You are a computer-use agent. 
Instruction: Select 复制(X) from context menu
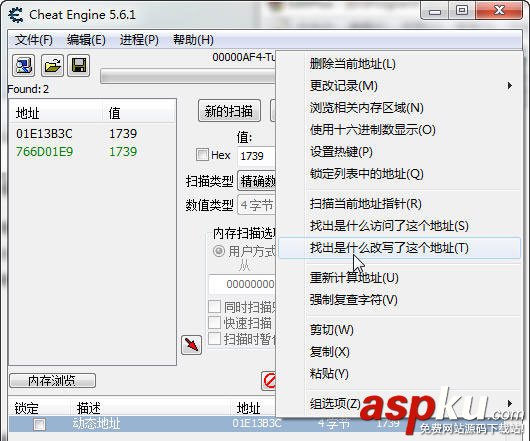point(399,352)
